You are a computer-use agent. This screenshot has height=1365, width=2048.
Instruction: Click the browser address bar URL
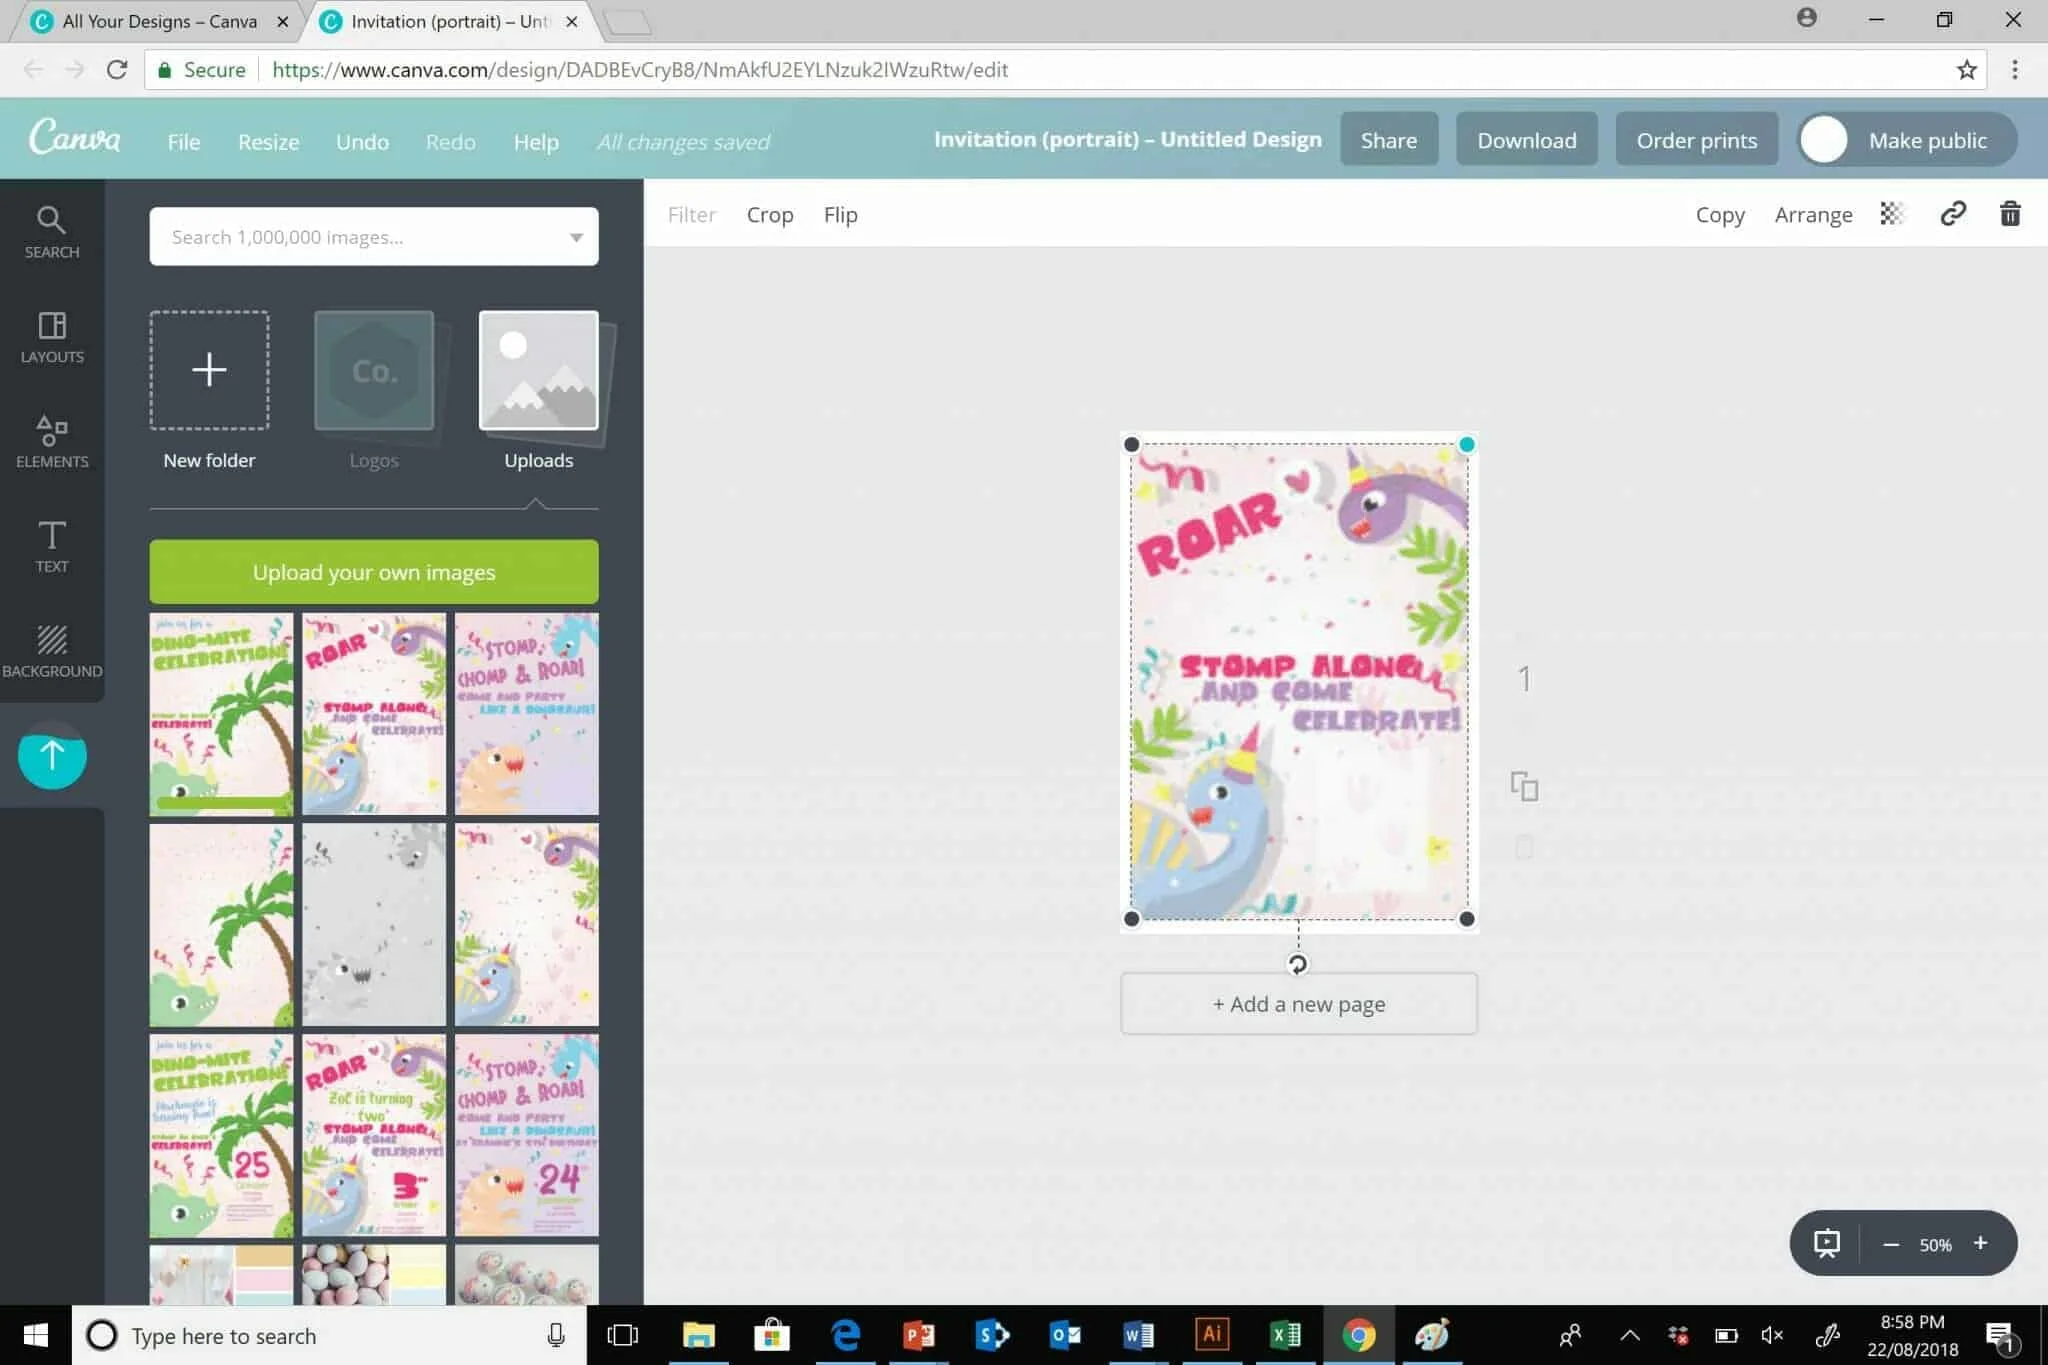640,70
